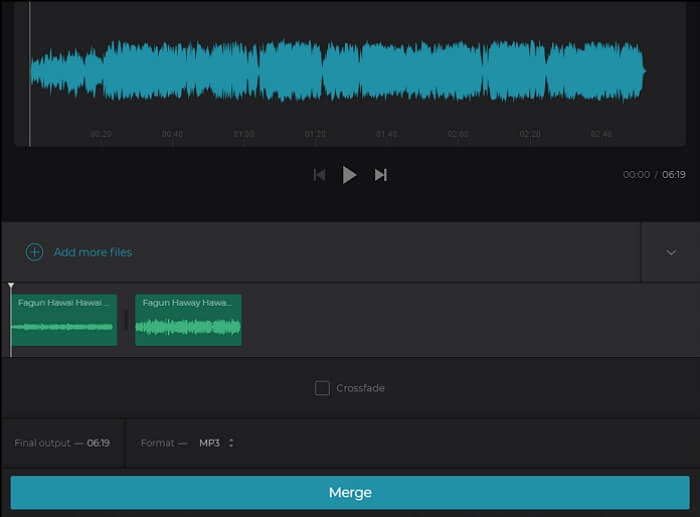Click the 'Add more files' text
Image resolution: width=700 pixels, height=517 pixels.
92,252
